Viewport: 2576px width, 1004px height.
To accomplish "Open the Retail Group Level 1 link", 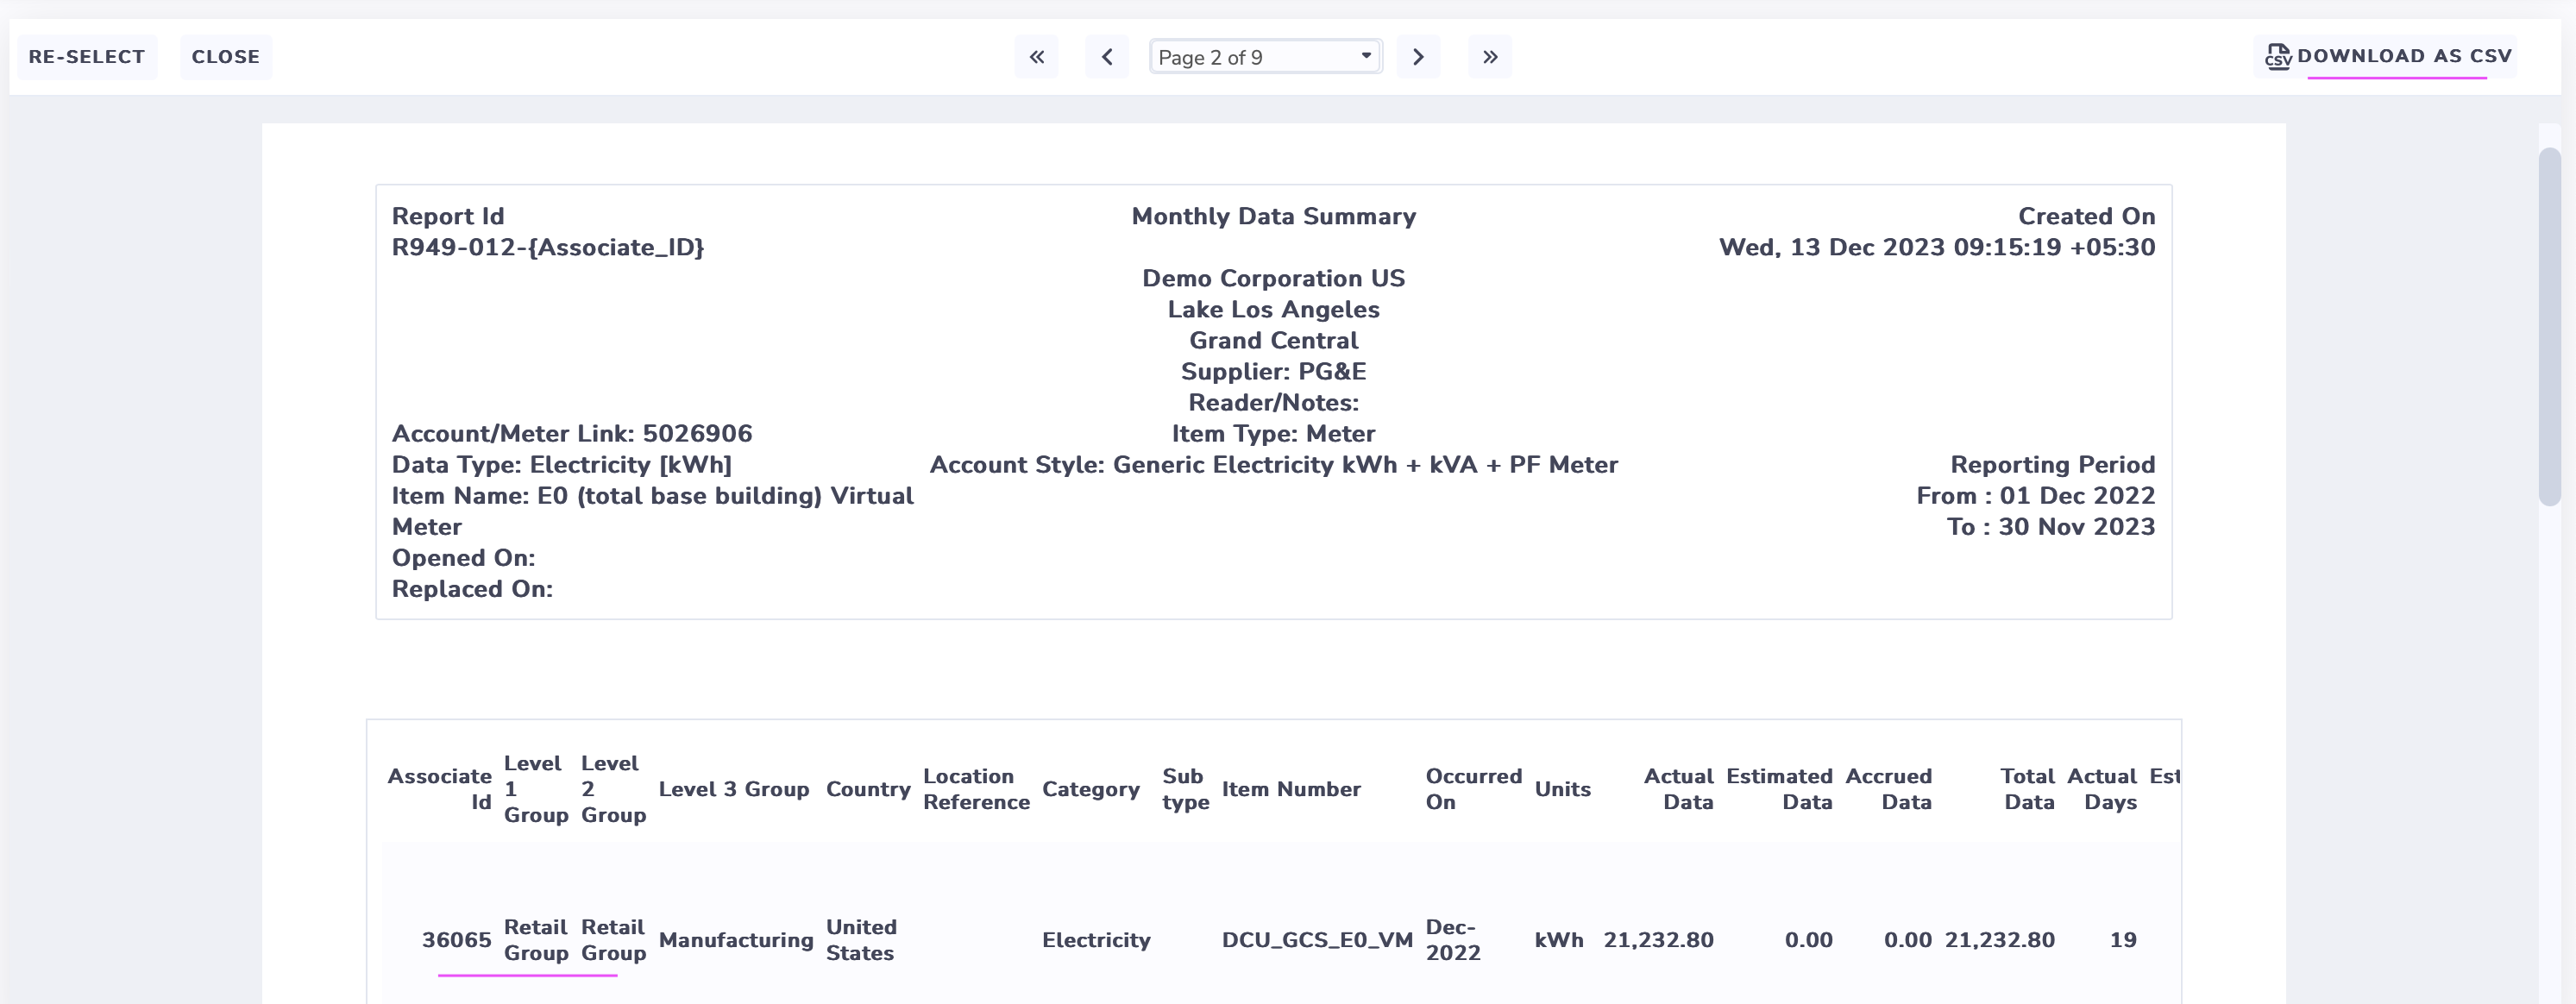I will [x=536, y=939].
